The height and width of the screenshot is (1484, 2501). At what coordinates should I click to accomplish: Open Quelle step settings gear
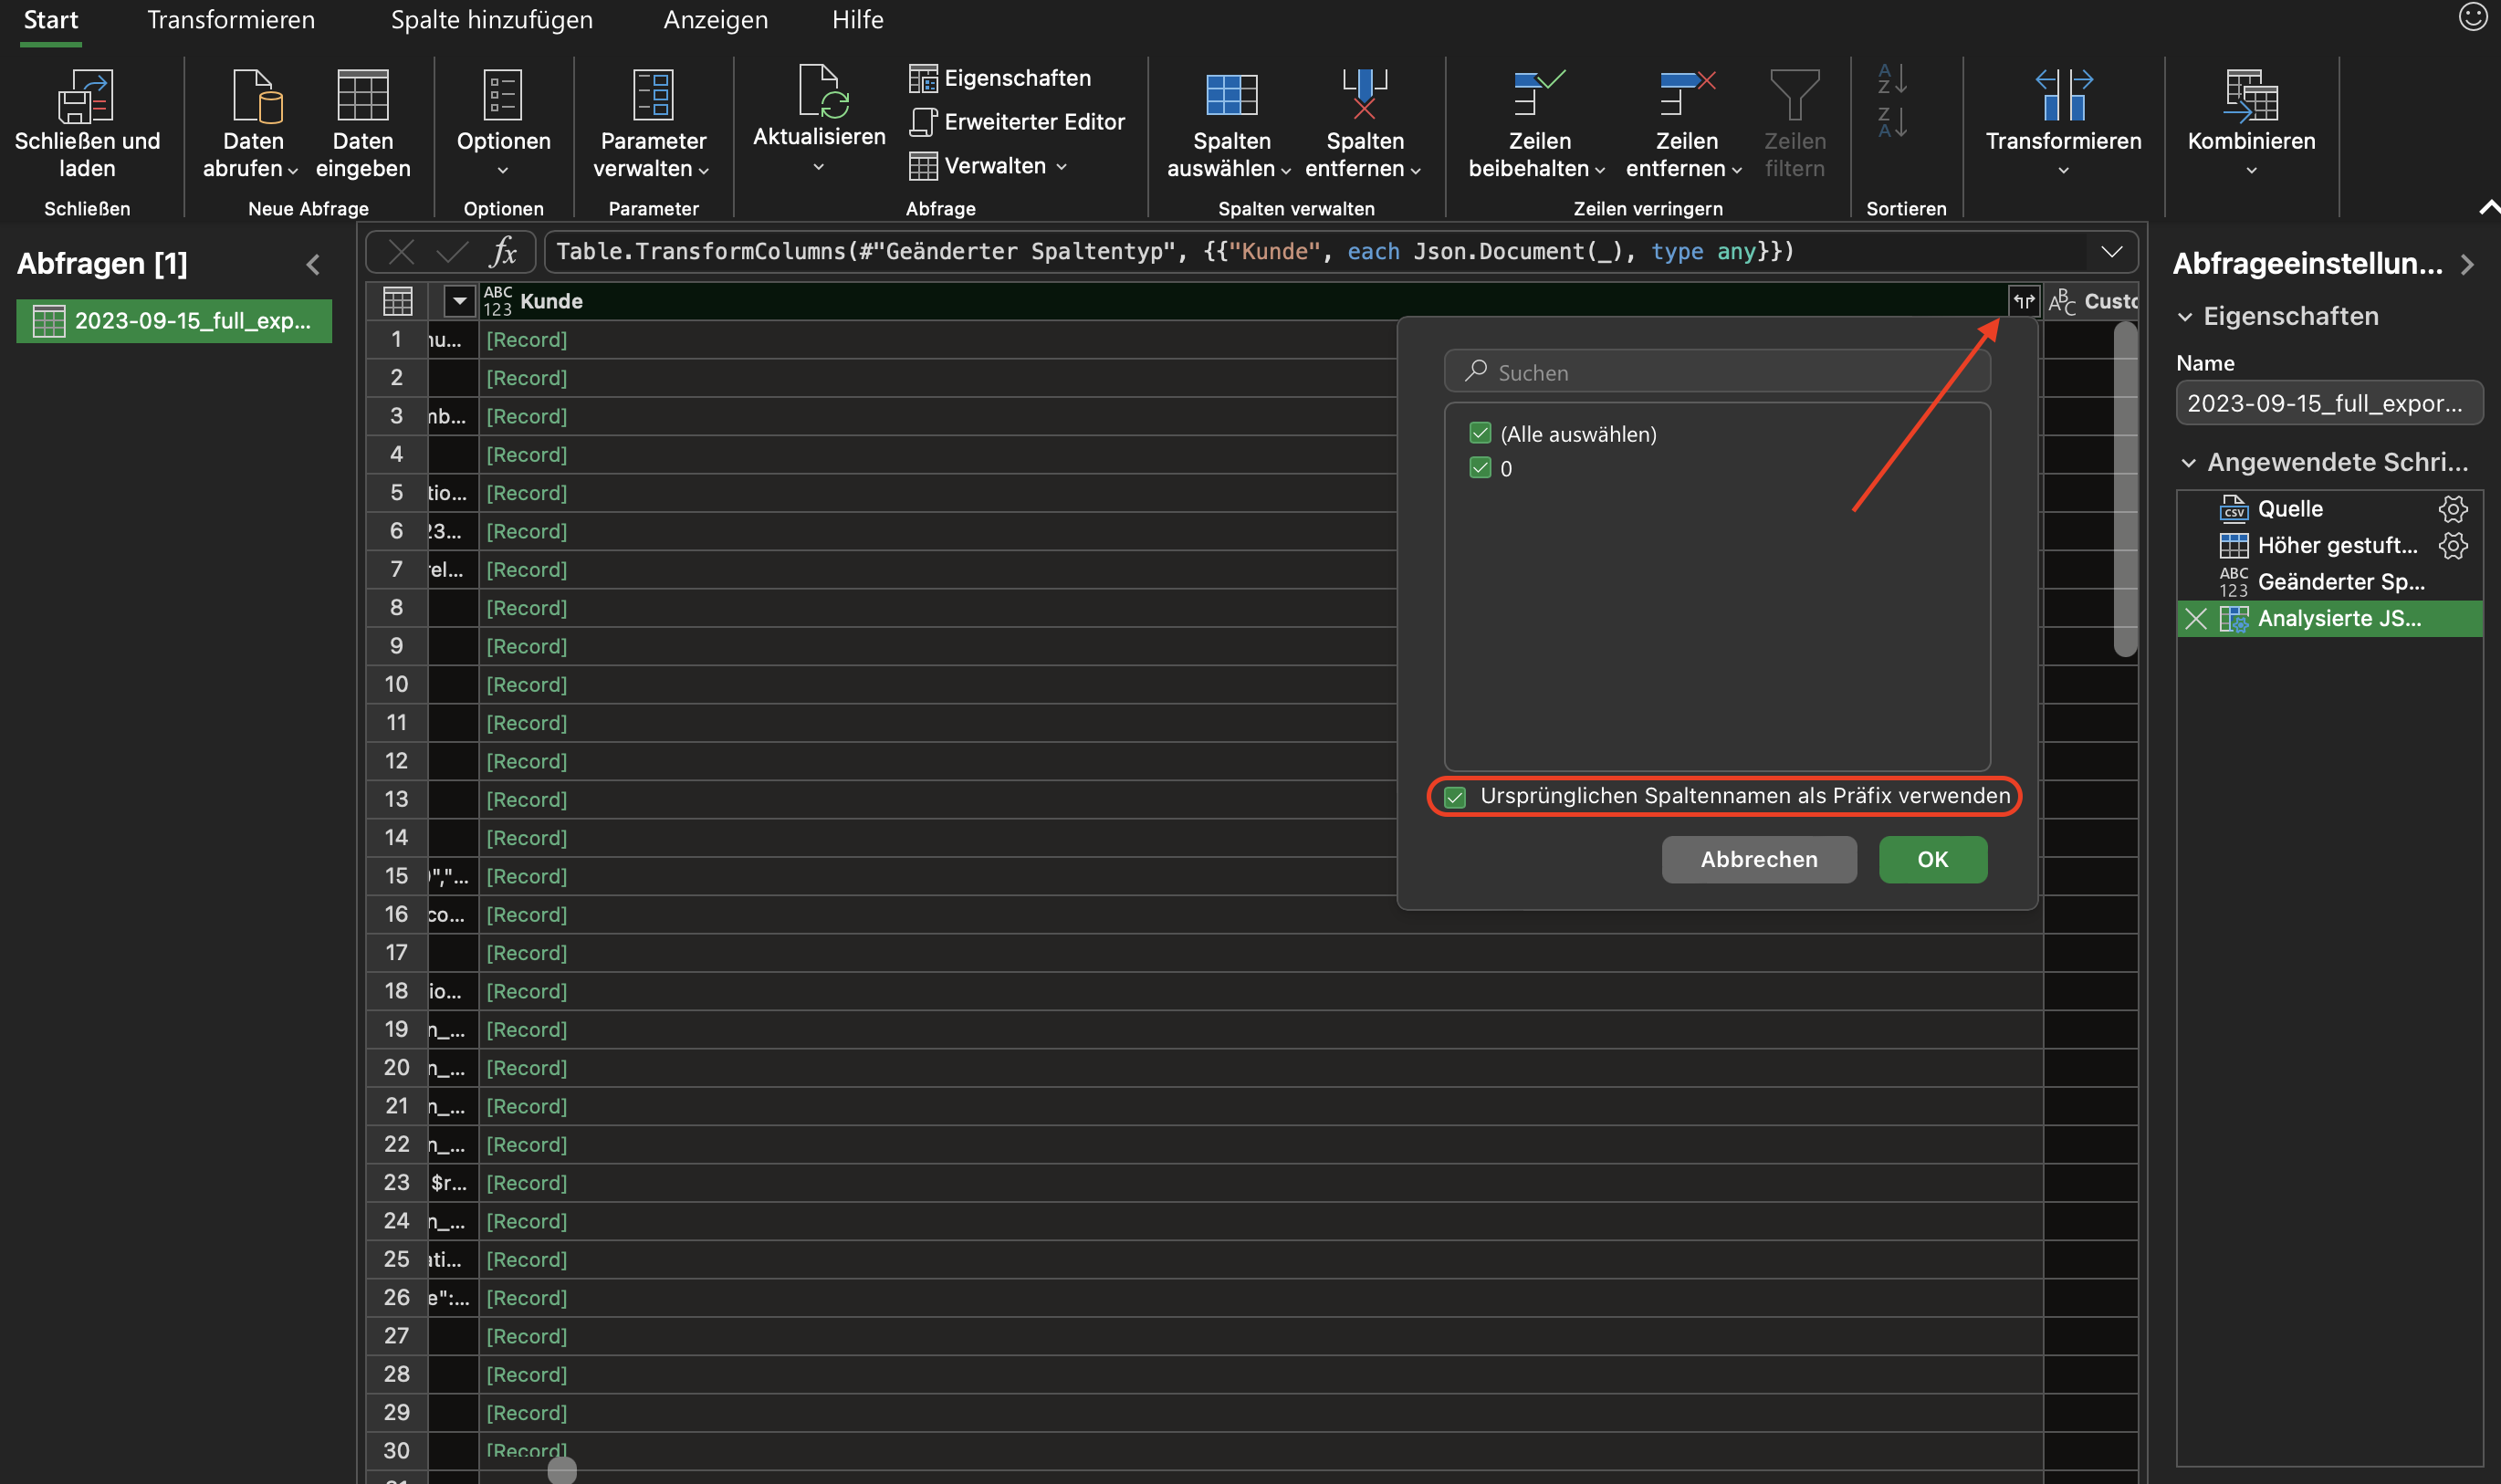pyautogui.click(x=2452, y=508)
